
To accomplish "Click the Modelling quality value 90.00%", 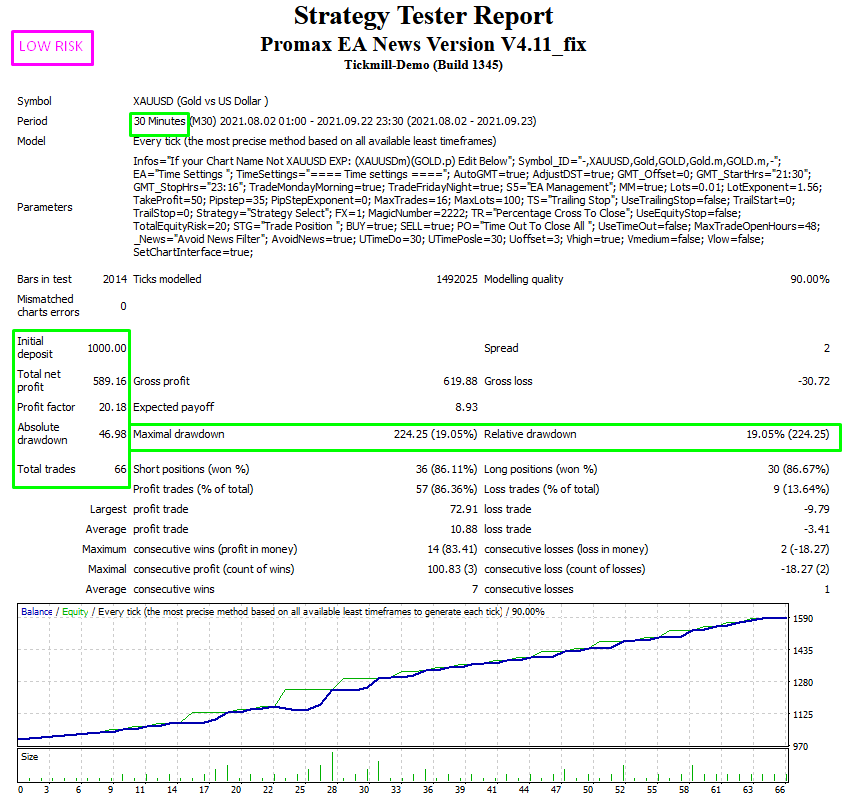I will click(x=810, y=280).
